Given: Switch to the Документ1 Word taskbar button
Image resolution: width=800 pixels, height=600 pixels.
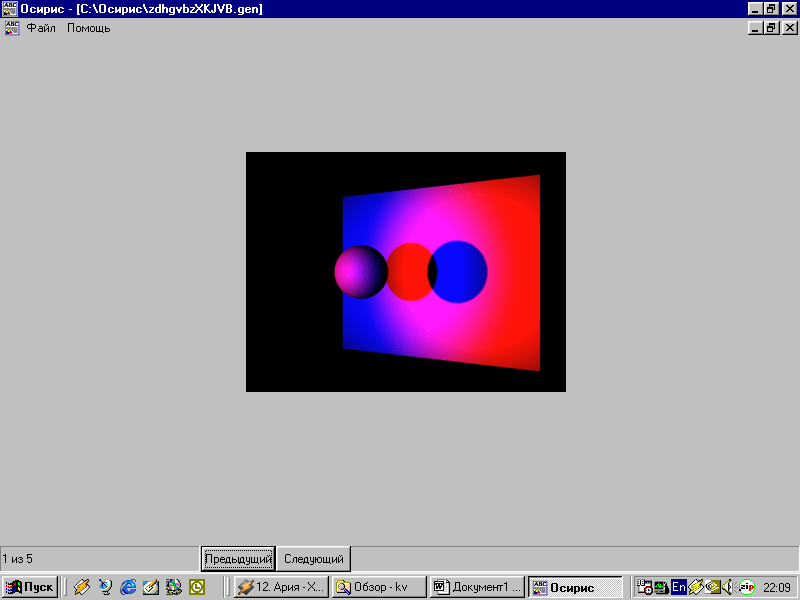Looking at the screenshot, I should click(x=477, y=587).
